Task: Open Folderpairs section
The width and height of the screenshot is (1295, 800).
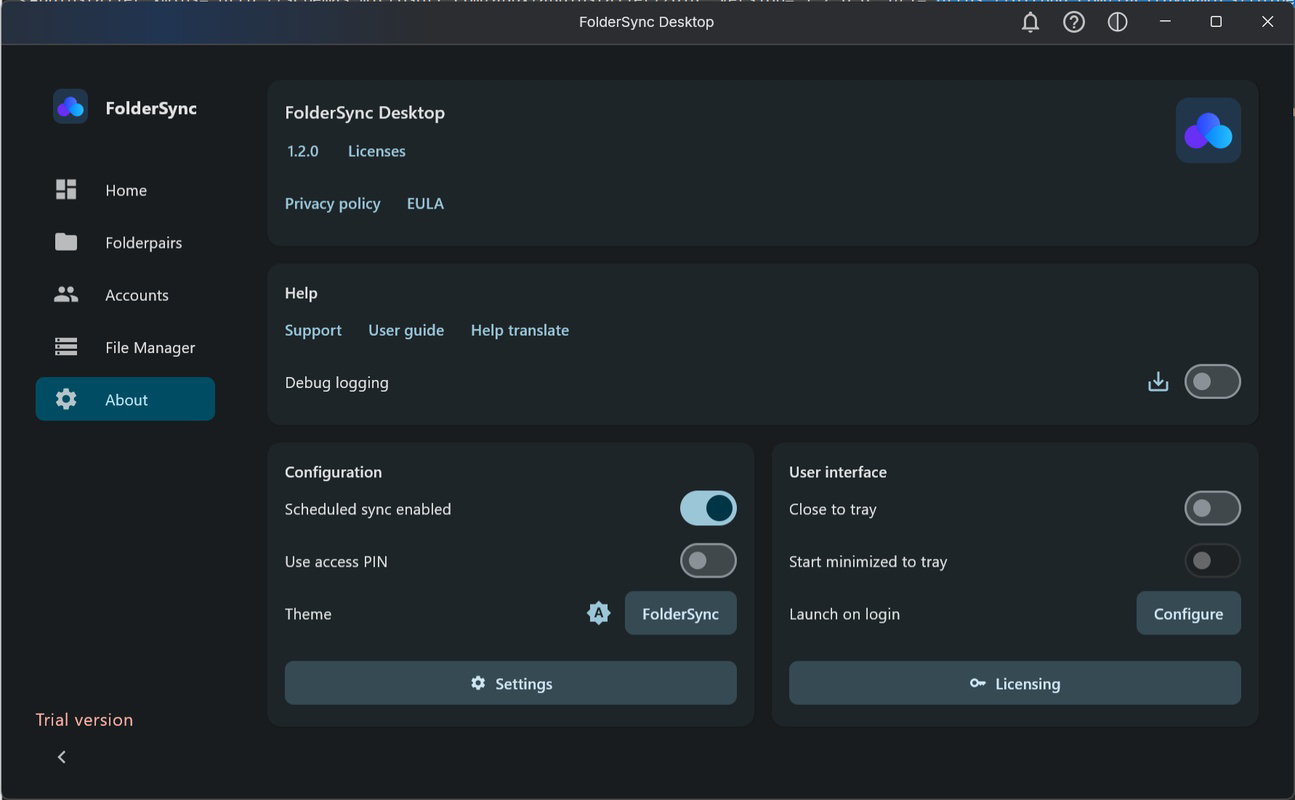Action: (125, 243)
